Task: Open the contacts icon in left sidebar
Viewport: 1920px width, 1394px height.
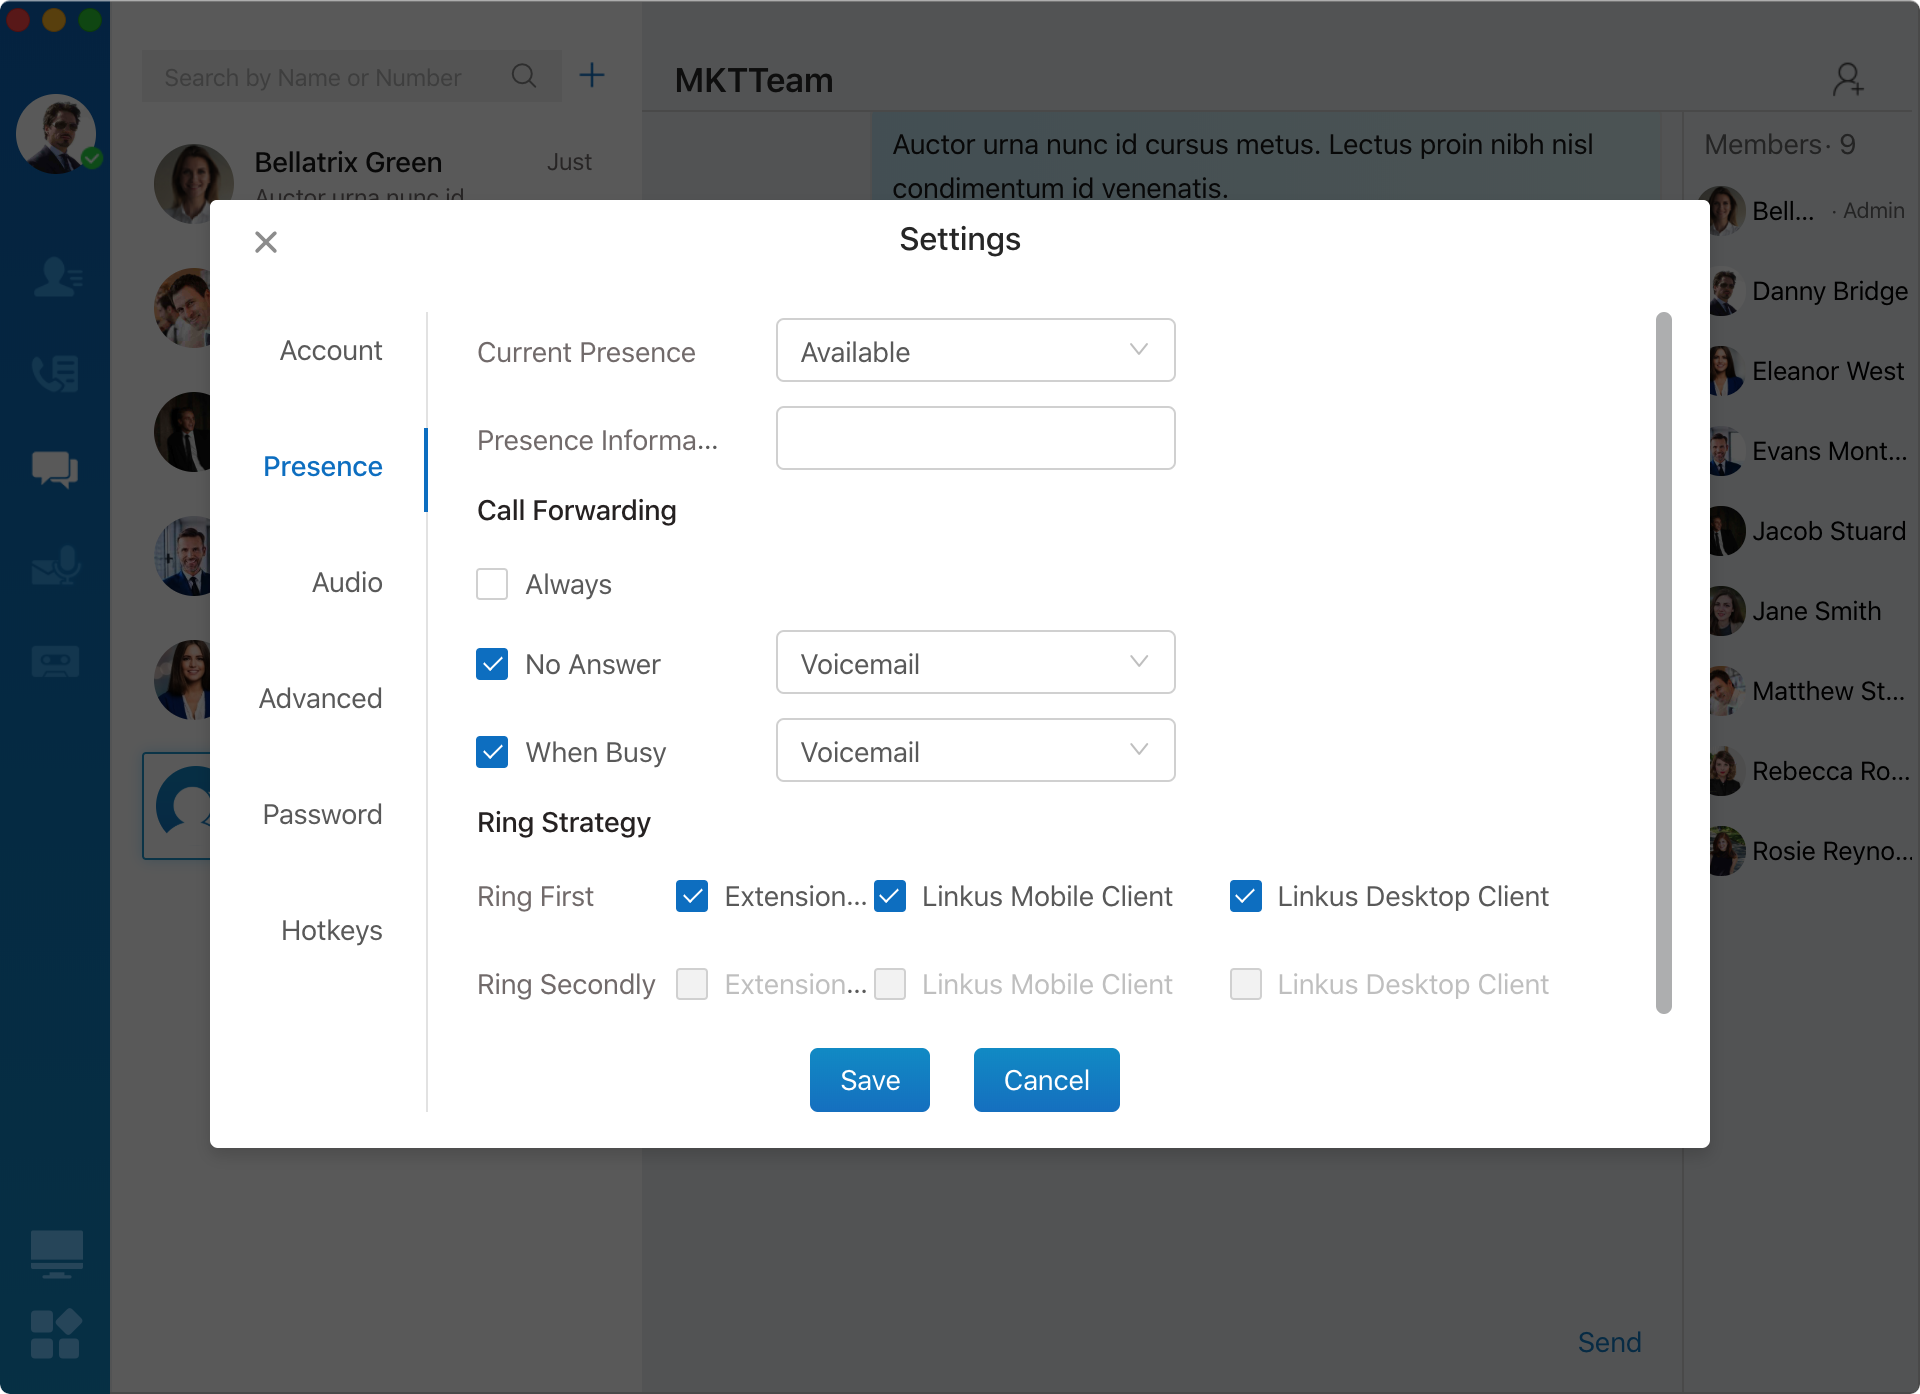Action: tap(56, 277)
